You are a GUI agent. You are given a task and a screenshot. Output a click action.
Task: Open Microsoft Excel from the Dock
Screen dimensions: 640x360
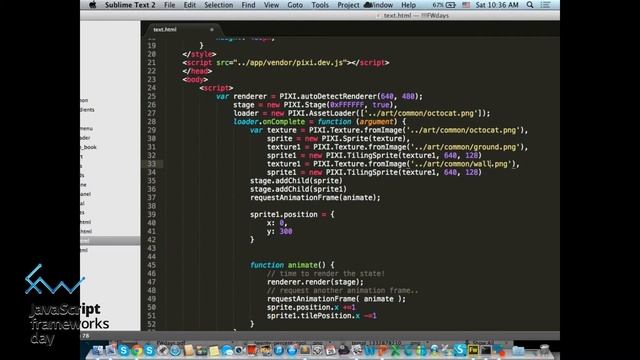pos(395,350)
